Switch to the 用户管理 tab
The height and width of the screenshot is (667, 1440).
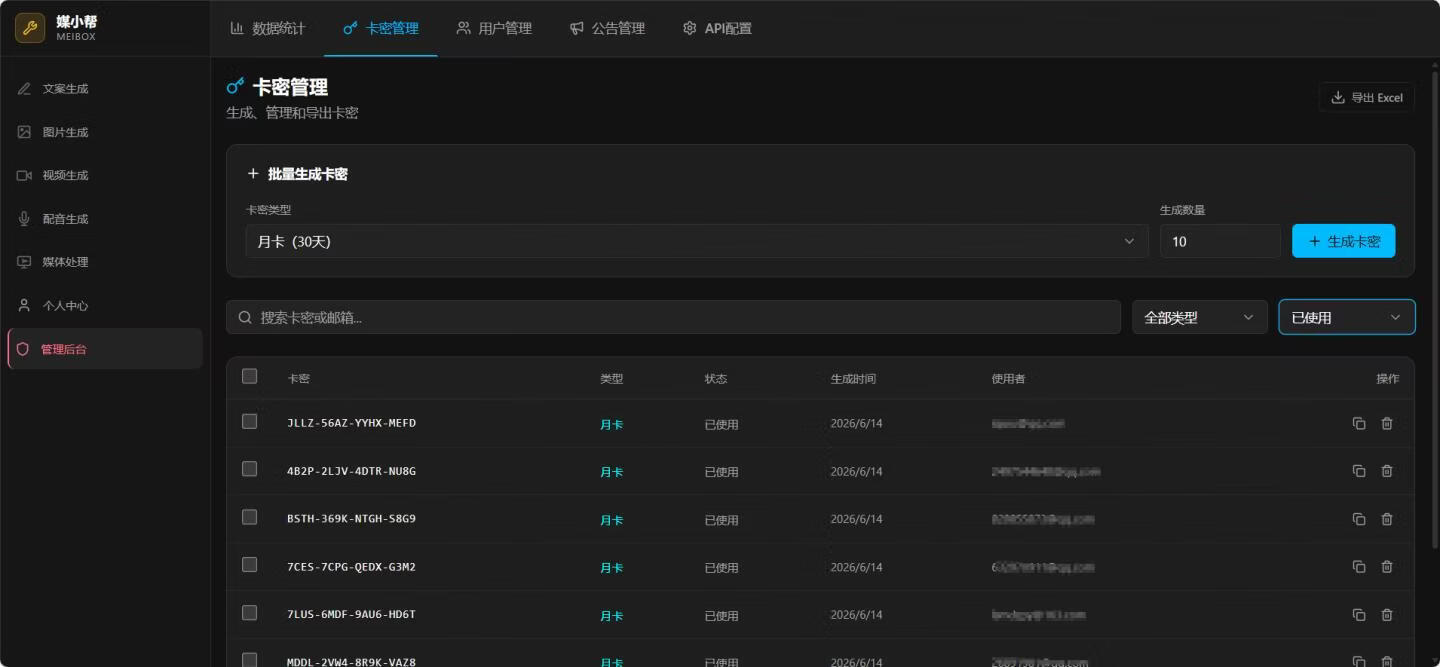coord(494,28)
